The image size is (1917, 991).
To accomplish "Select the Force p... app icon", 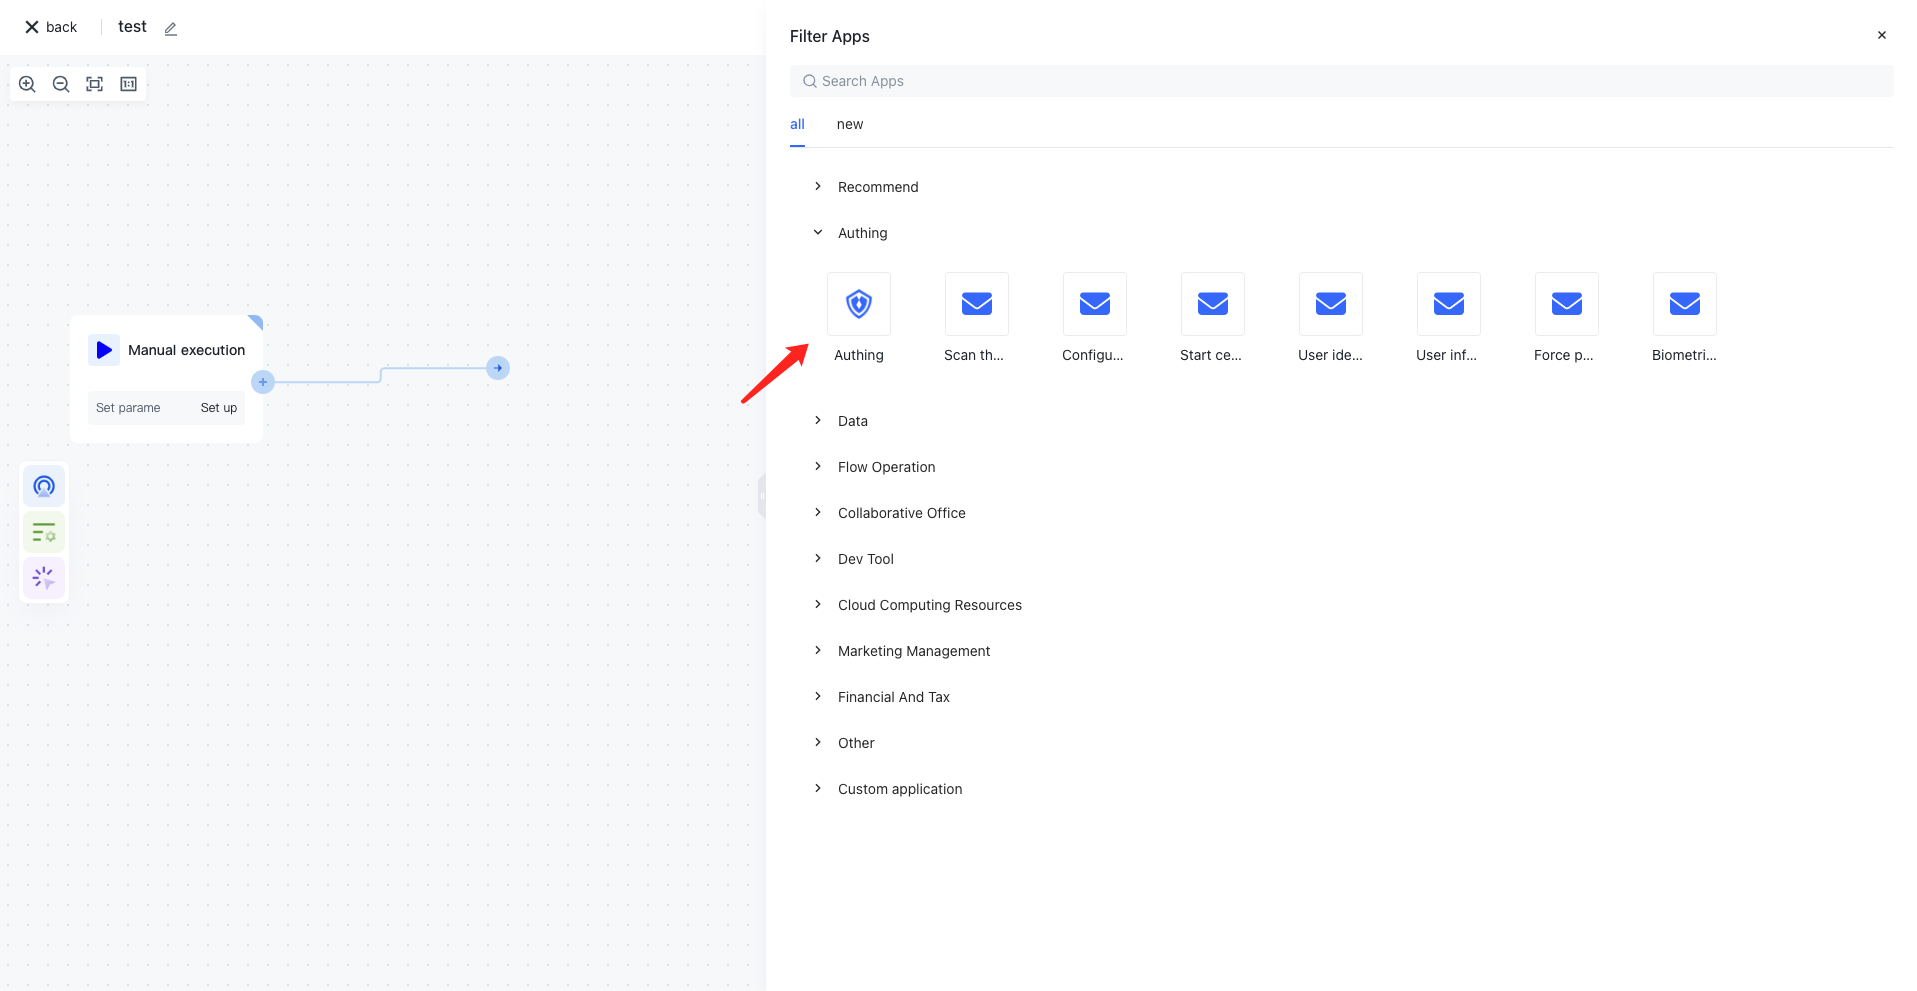I will 1566,304.
